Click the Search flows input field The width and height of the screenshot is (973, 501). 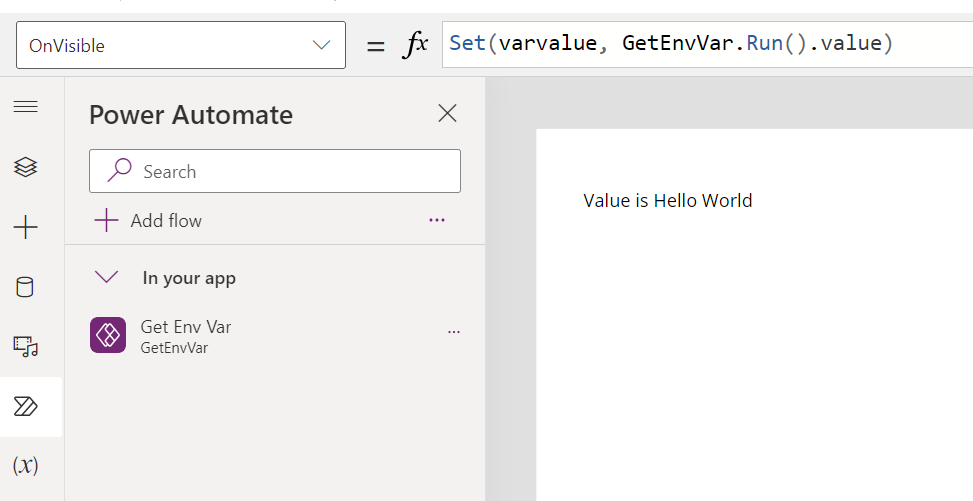pyautogui.click(x=275, y=171)
